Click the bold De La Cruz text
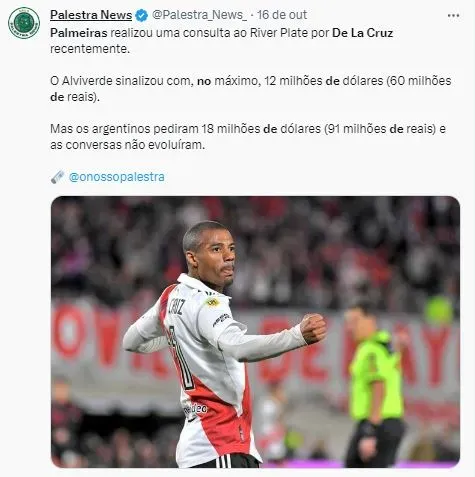Screen dimensions: 475x477 [x=363, y=33]
